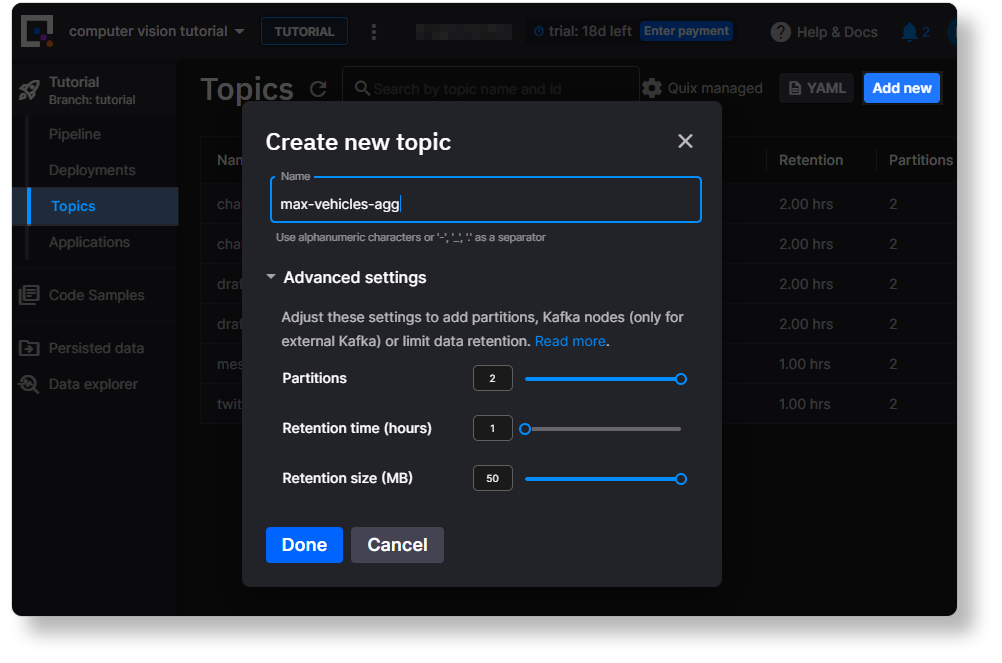Click the Quix logo icon
This screenshot has height=663, width=1002.
coord(38,32)
